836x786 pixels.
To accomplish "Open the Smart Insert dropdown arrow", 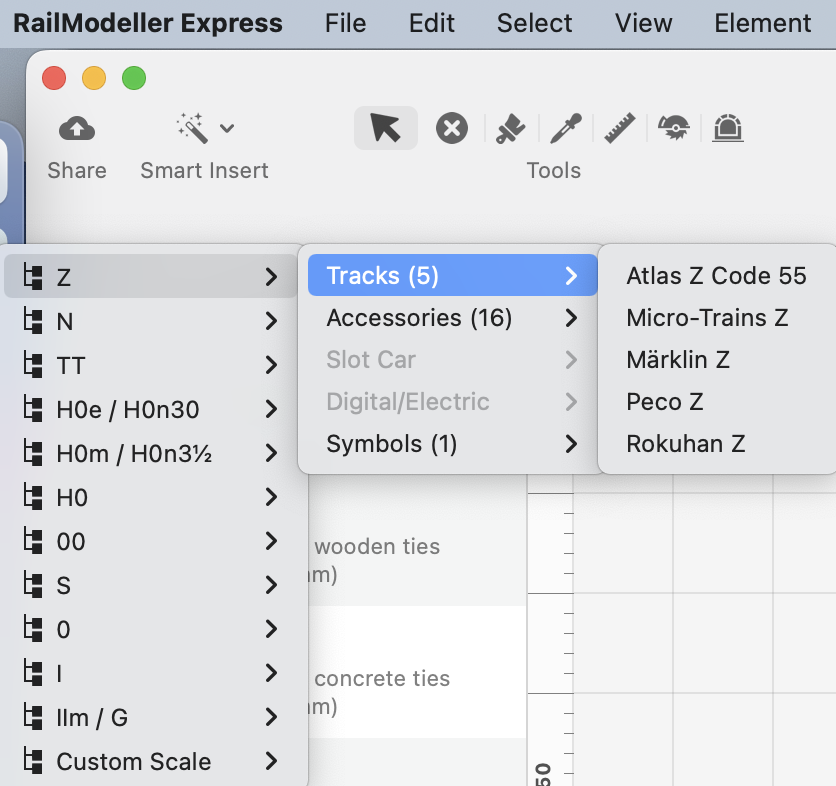I will pos(227,128).
